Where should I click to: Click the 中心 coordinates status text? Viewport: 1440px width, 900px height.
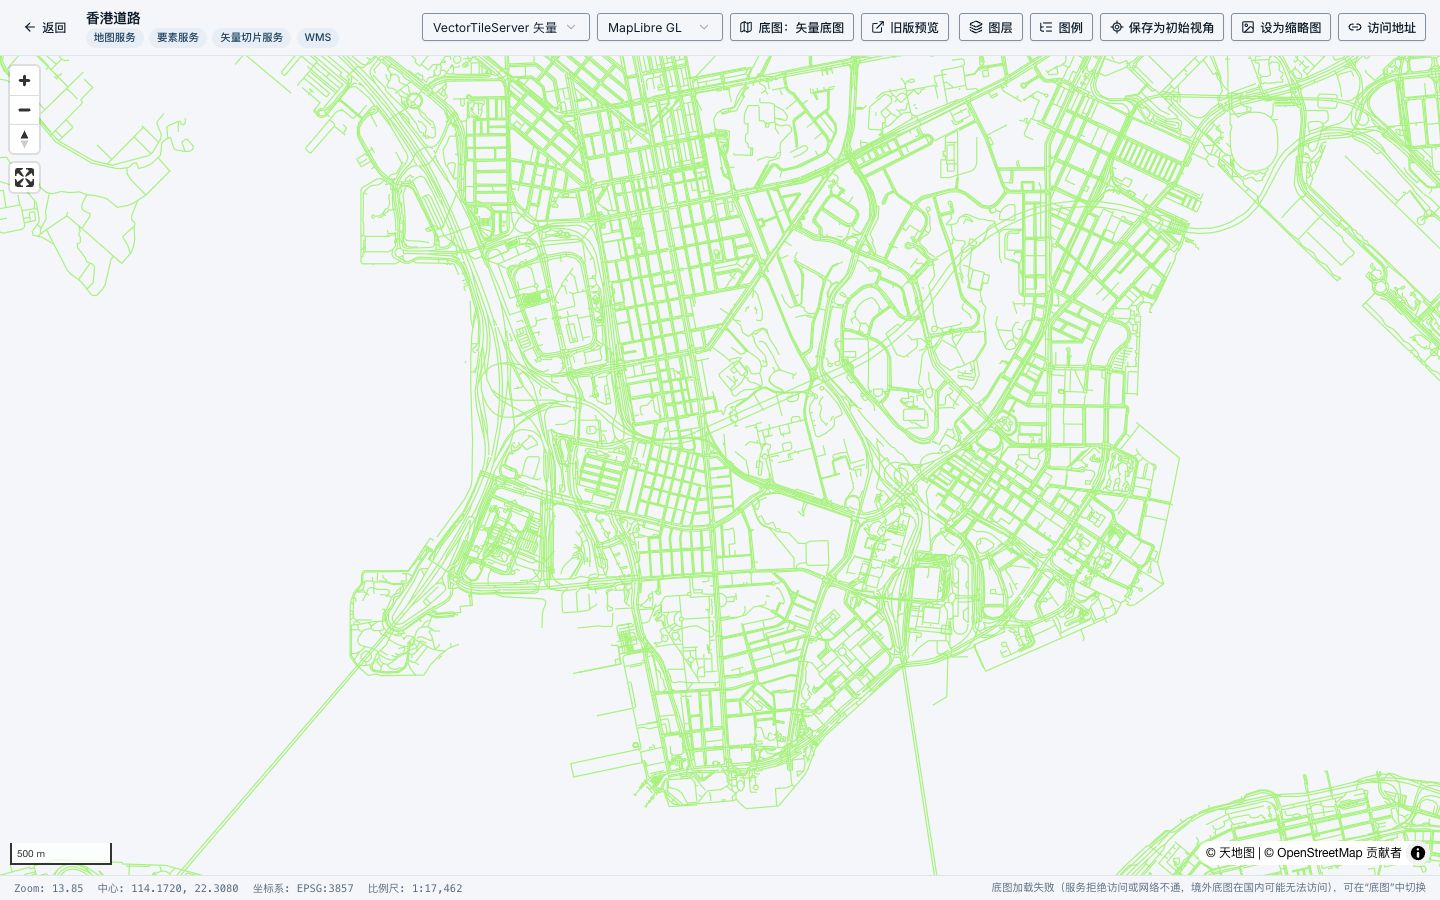[x=168, y=888]
